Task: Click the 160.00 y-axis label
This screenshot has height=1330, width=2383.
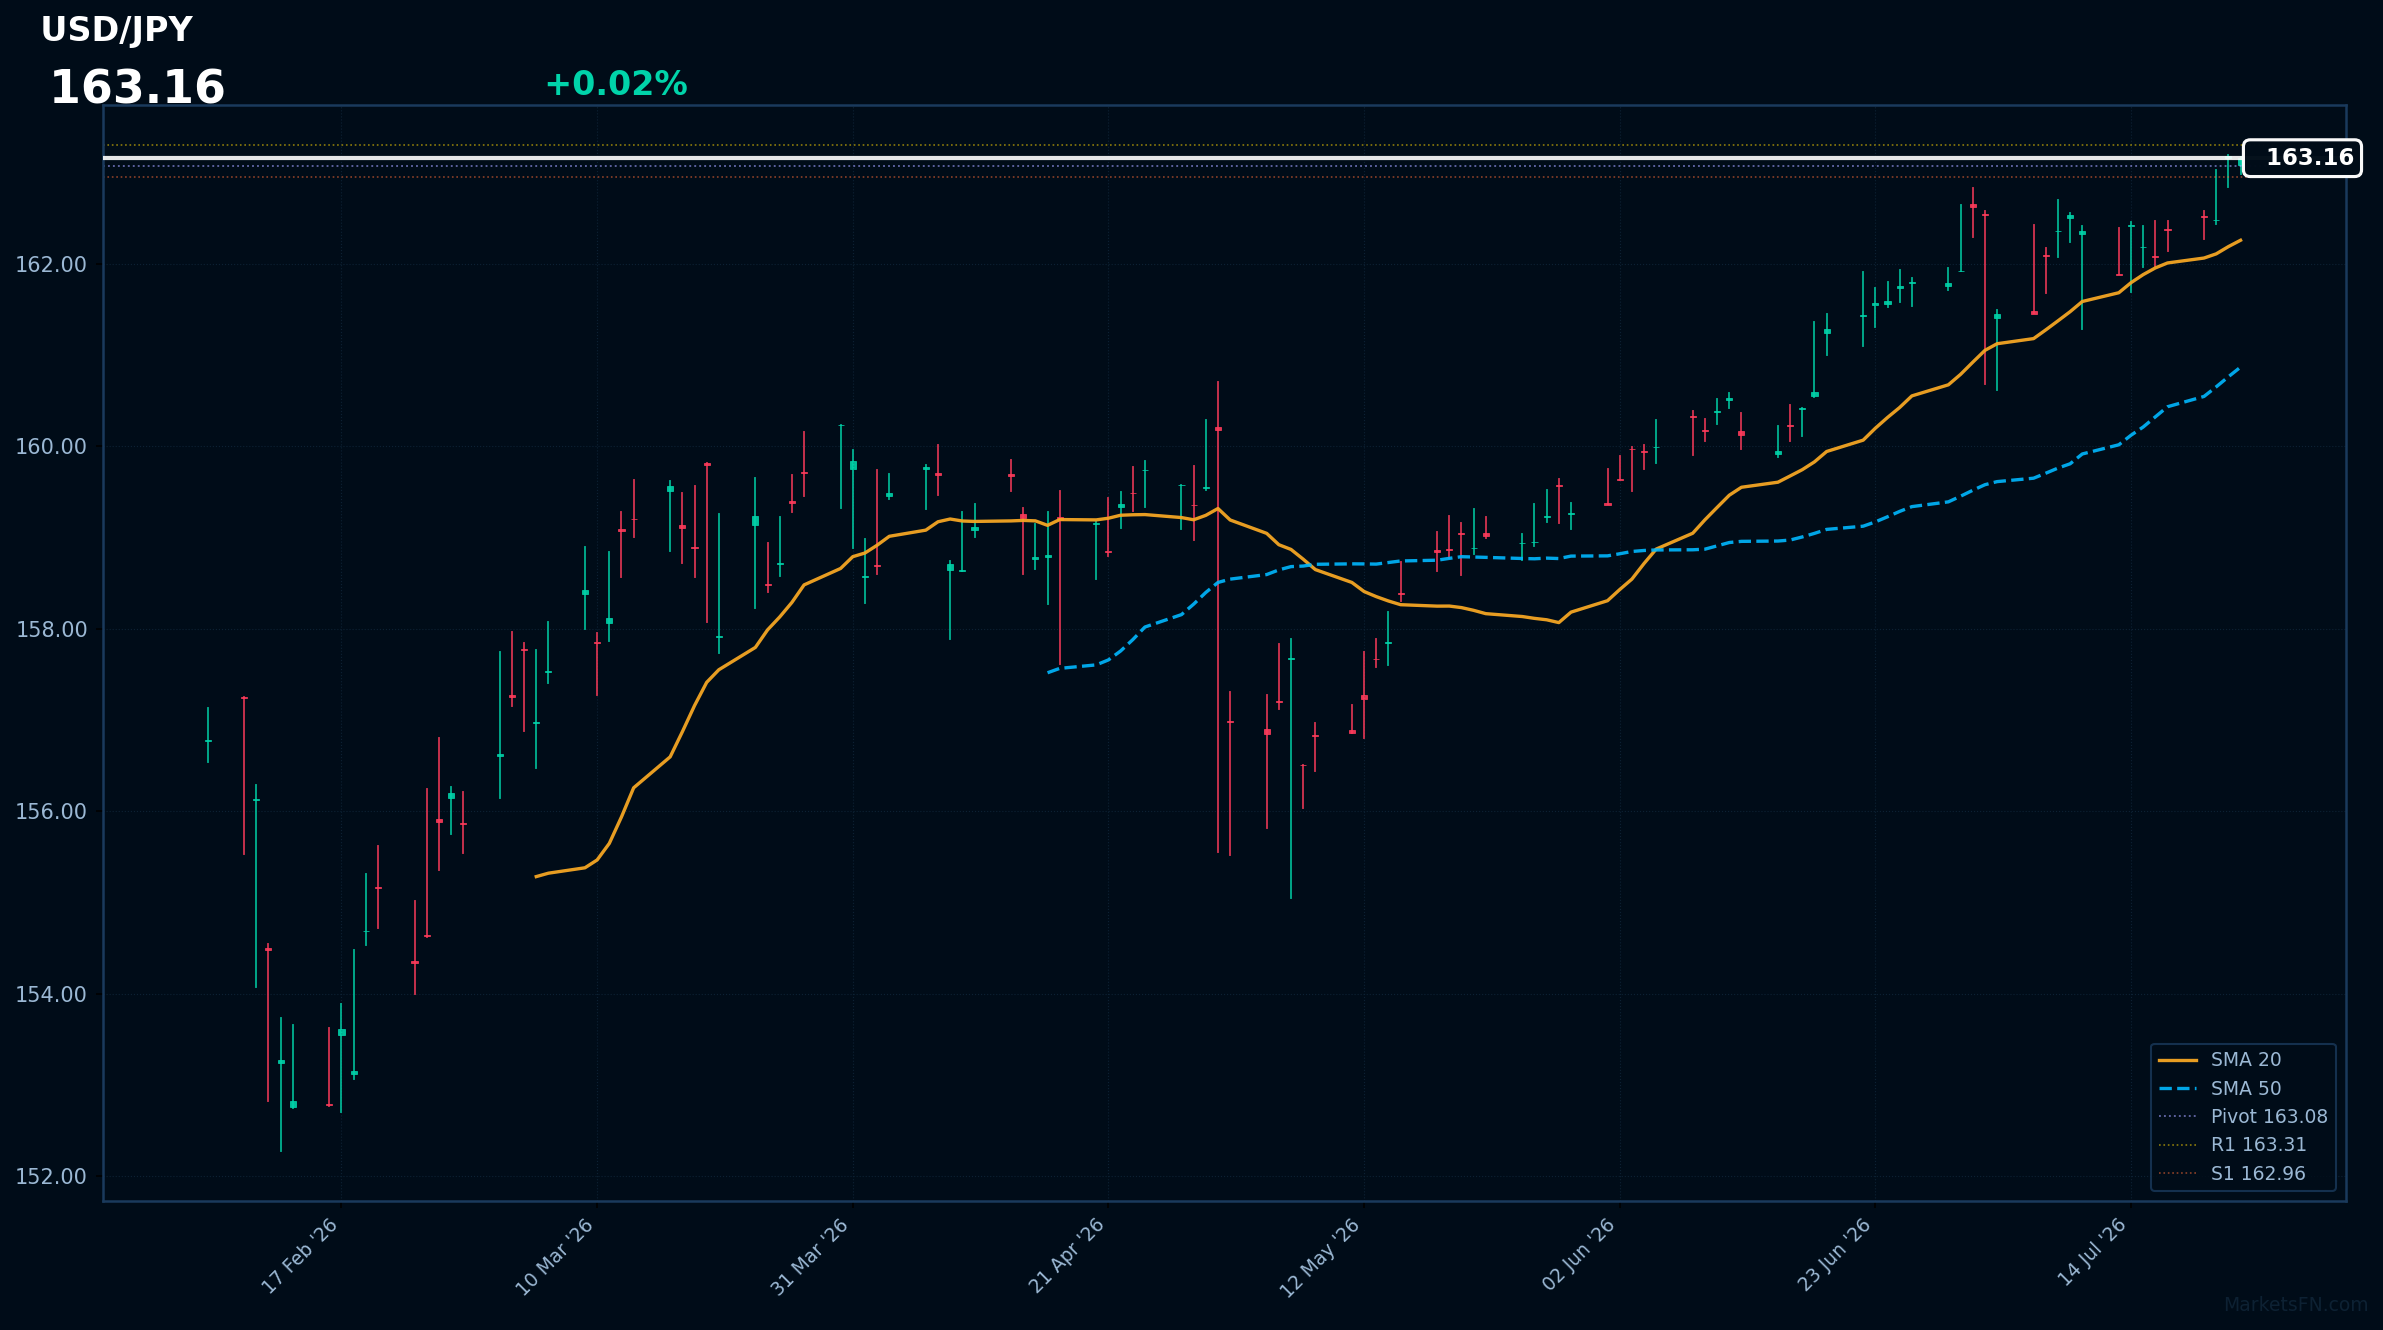Action: coord(51,447)
